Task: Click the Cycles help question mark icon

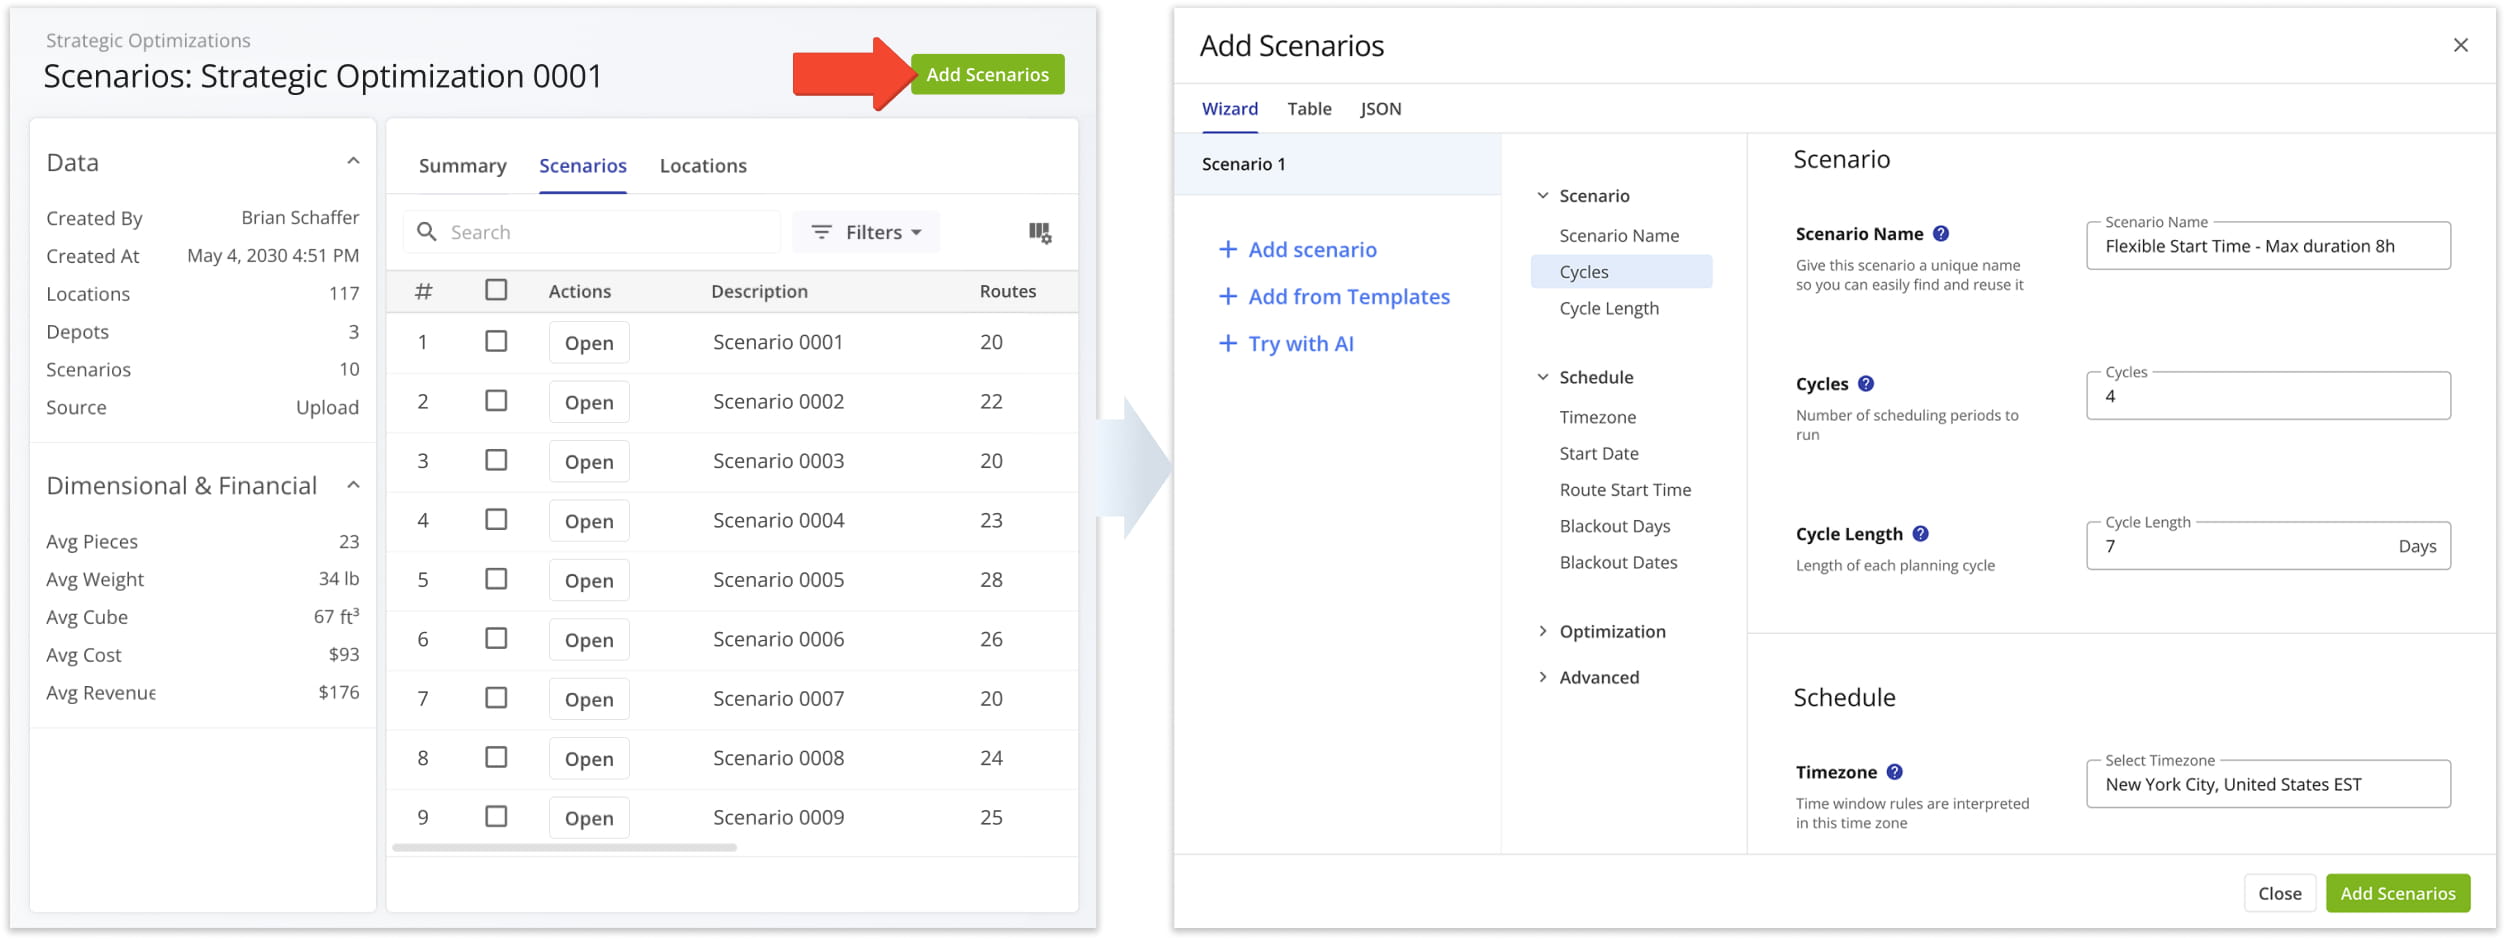Action: pyautogui.click(x=1865, y=384)
